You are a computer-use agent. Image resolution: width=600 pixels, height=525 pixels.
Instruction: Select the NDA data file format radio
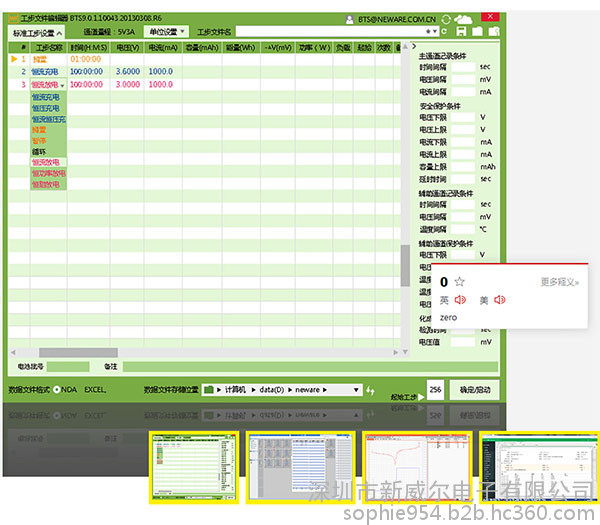[56, 388]
